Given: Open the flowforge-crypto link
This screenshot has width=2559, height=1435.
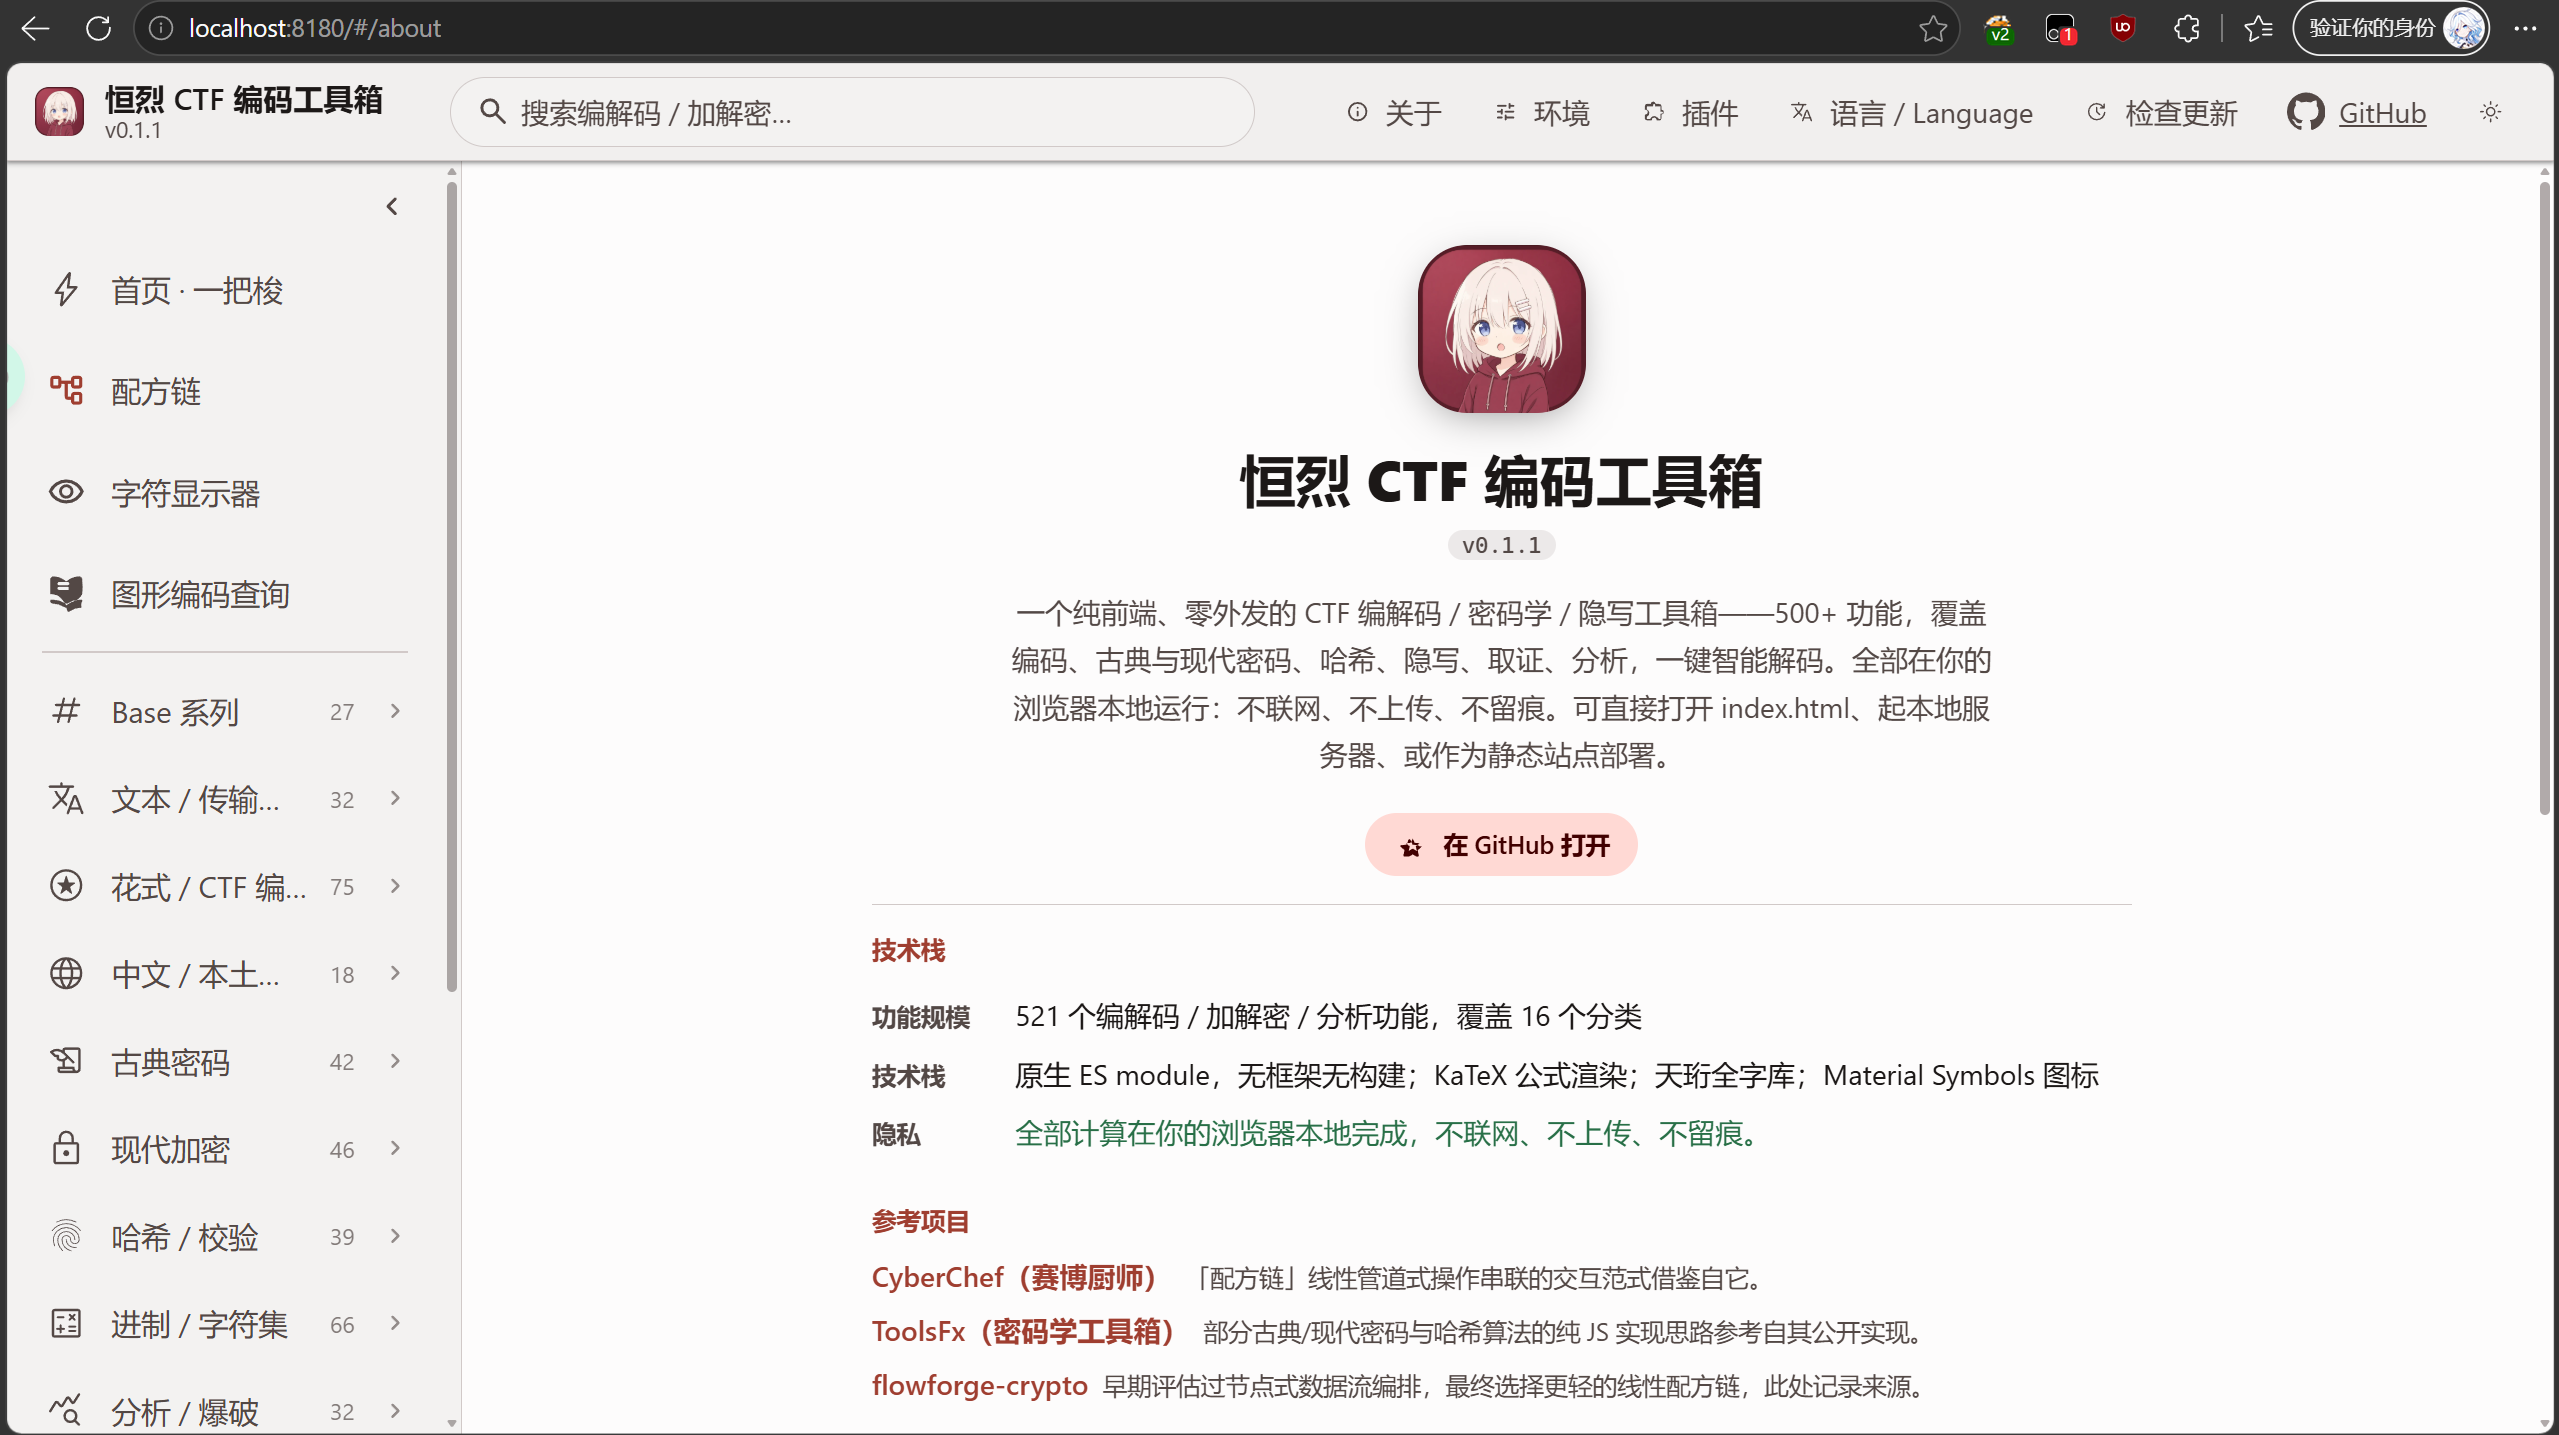Looking at the screenshot, I should tap(979, 1385).
